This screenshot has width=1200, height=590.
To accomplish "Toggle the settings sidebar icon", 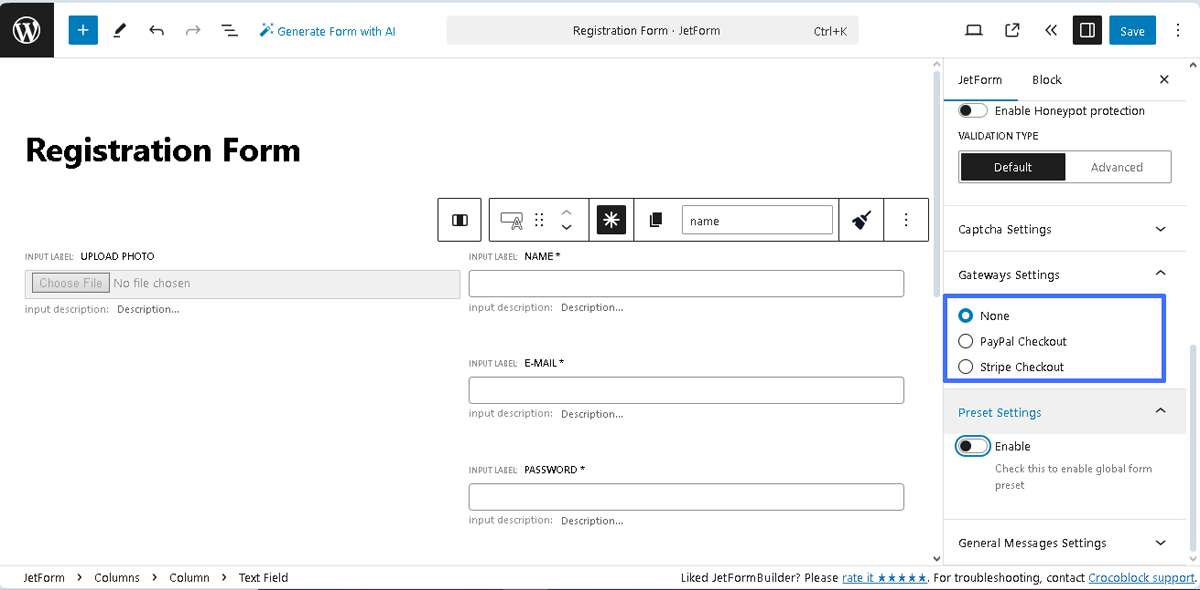I will tap(1087, 30).
